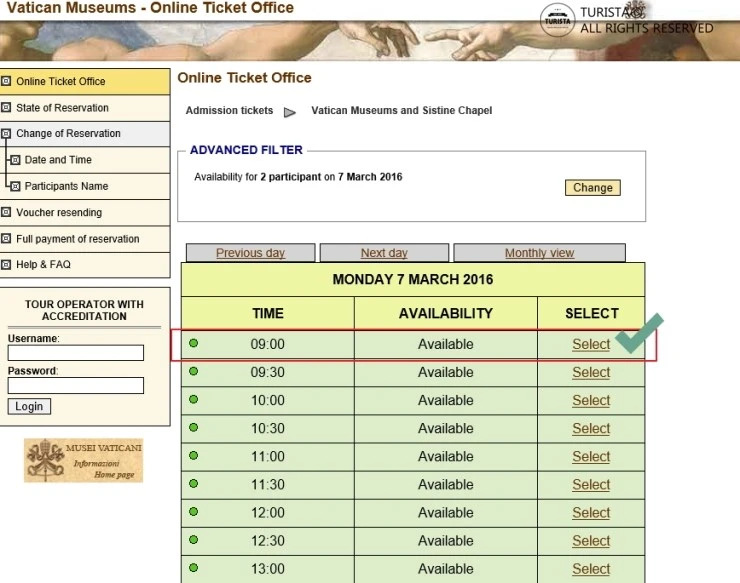Open Voucher resending menu item
The height and width of the screenshot is (583, 740).
[85, 212]
